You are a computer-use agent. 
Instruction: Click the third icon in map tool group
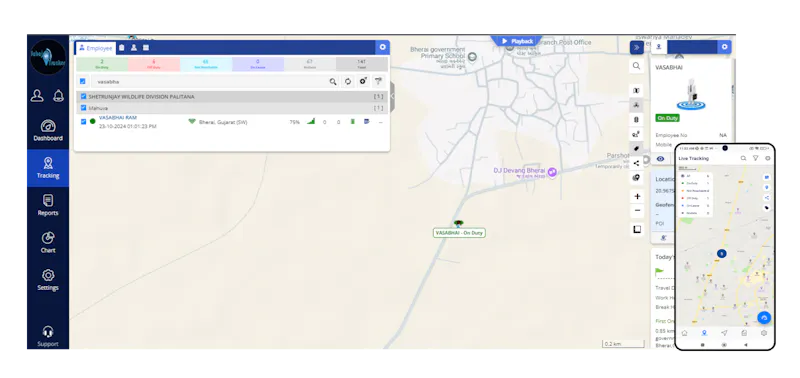click(636, 120)
